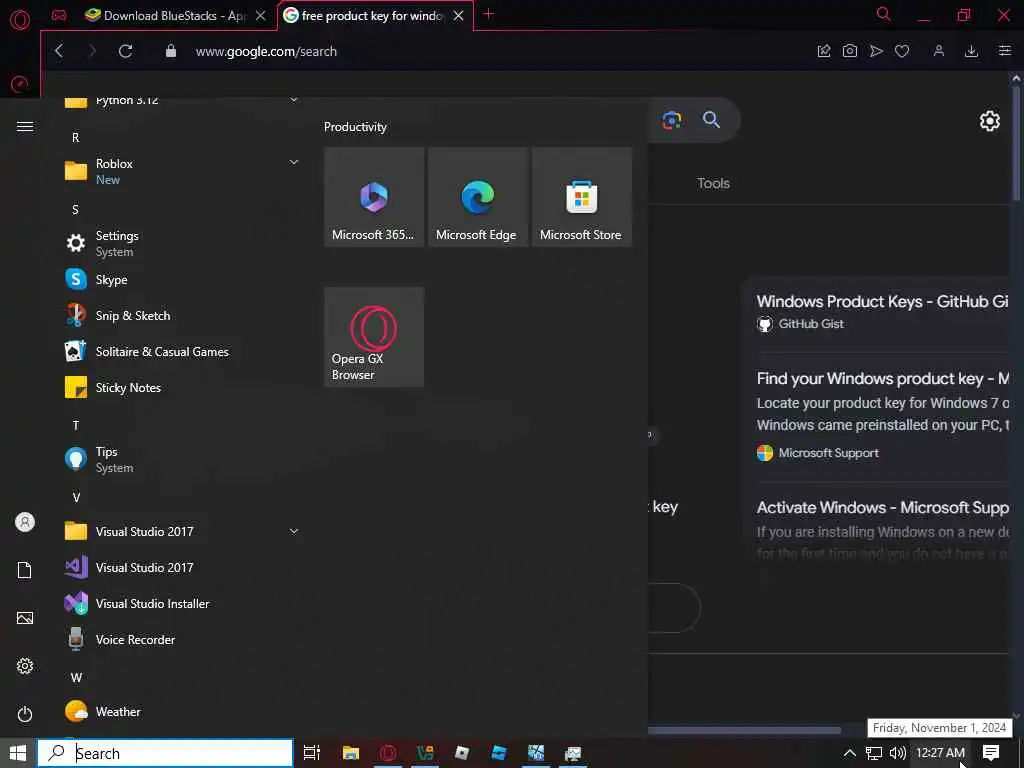Open File Explorer from the taskbar

(x=351, y=753)
